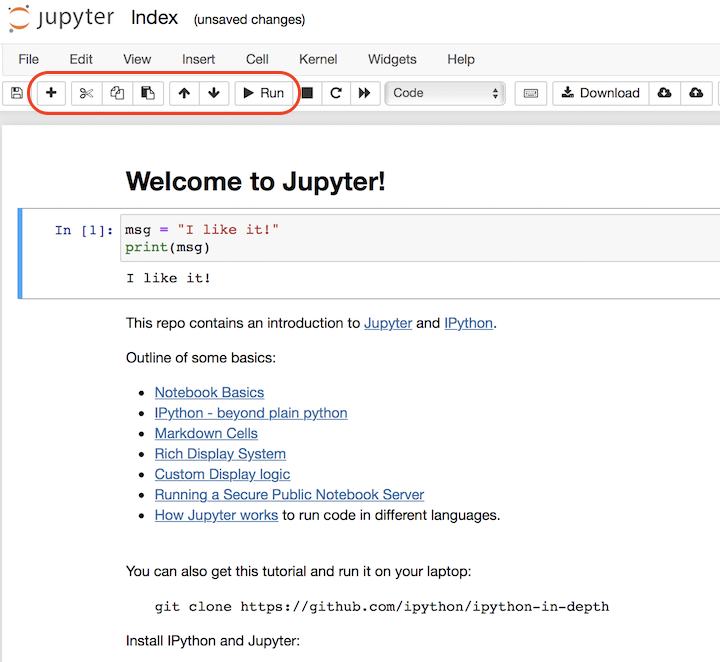The width and height of the screenshot is (720, 662).
Task: Click inside the code cell input area
Action: coord(420,238)
